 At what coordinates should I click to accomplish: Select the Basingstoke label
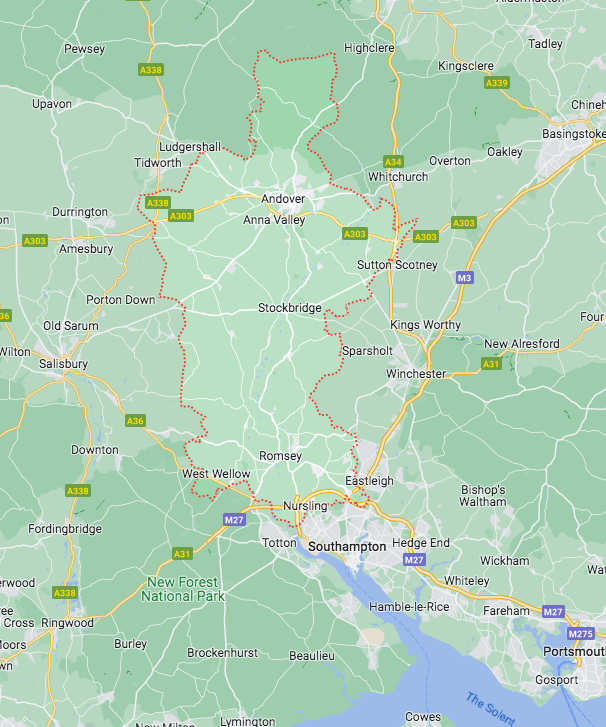tap(574, 134)
